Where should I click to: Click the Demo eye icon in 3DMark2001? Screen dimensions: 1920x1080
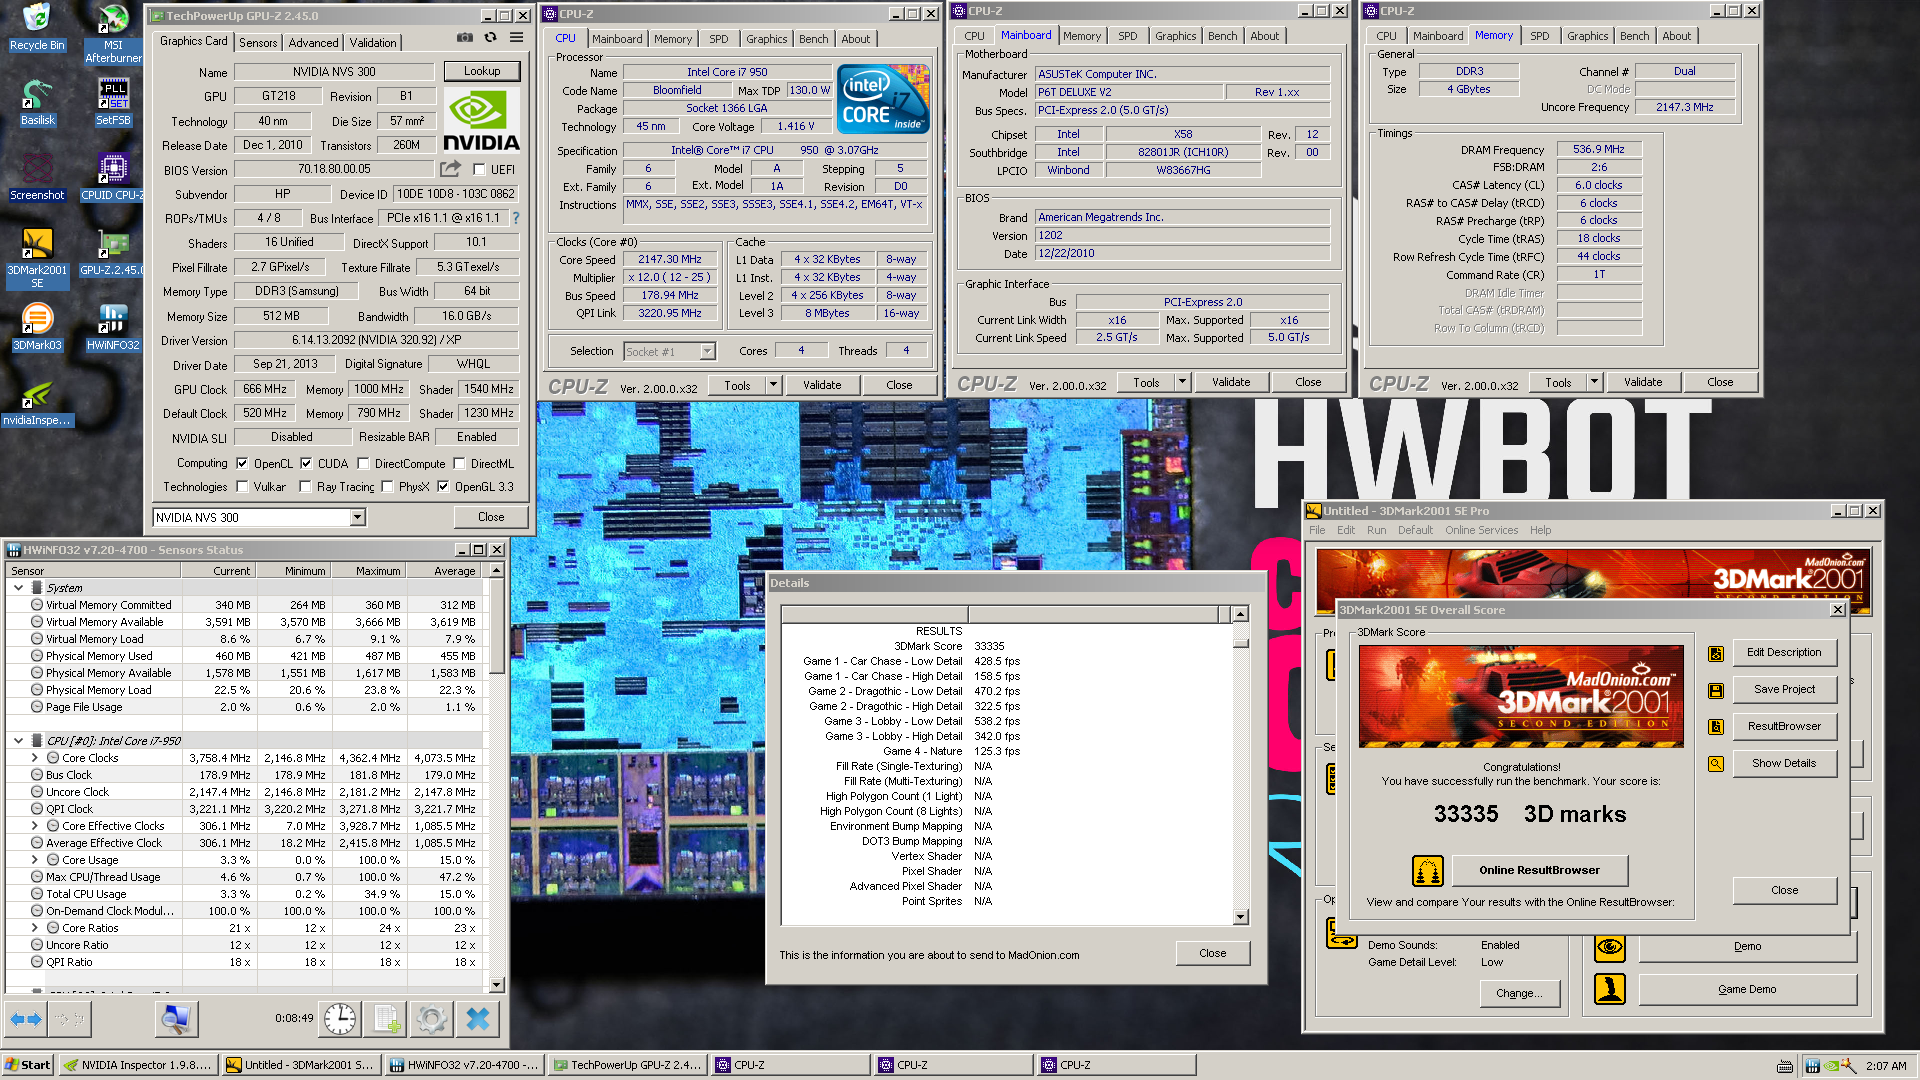pos(1610,946)
